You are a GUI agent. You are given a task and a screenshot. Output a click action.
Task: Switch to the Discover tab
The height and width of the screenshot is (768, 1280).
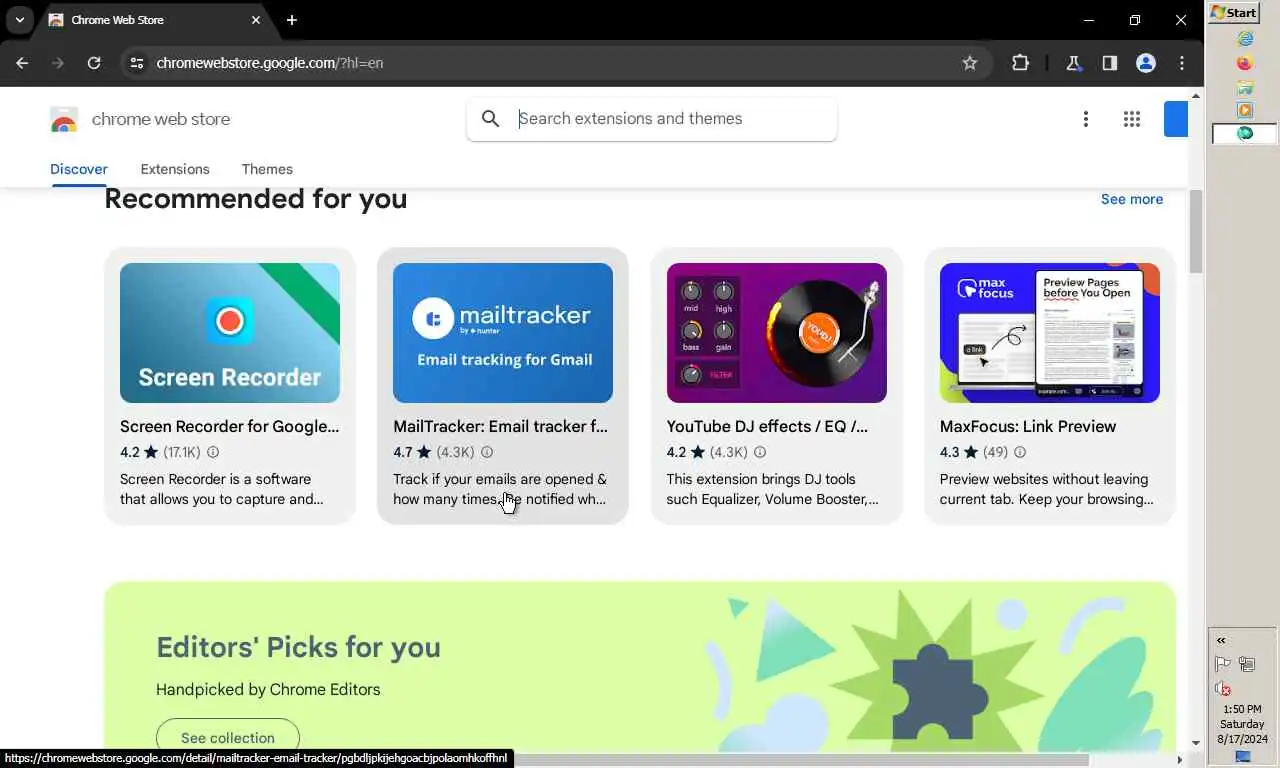click(79, 169)
